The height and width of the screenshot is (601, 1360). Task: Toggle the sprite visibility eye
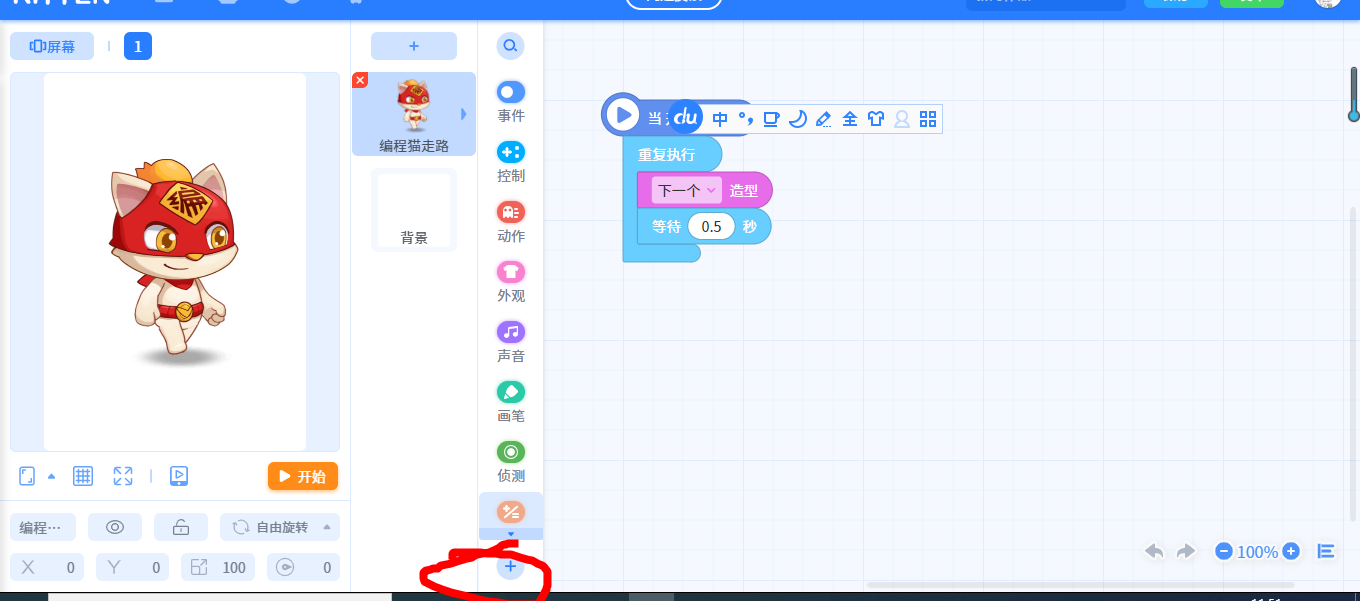point(115,527)
